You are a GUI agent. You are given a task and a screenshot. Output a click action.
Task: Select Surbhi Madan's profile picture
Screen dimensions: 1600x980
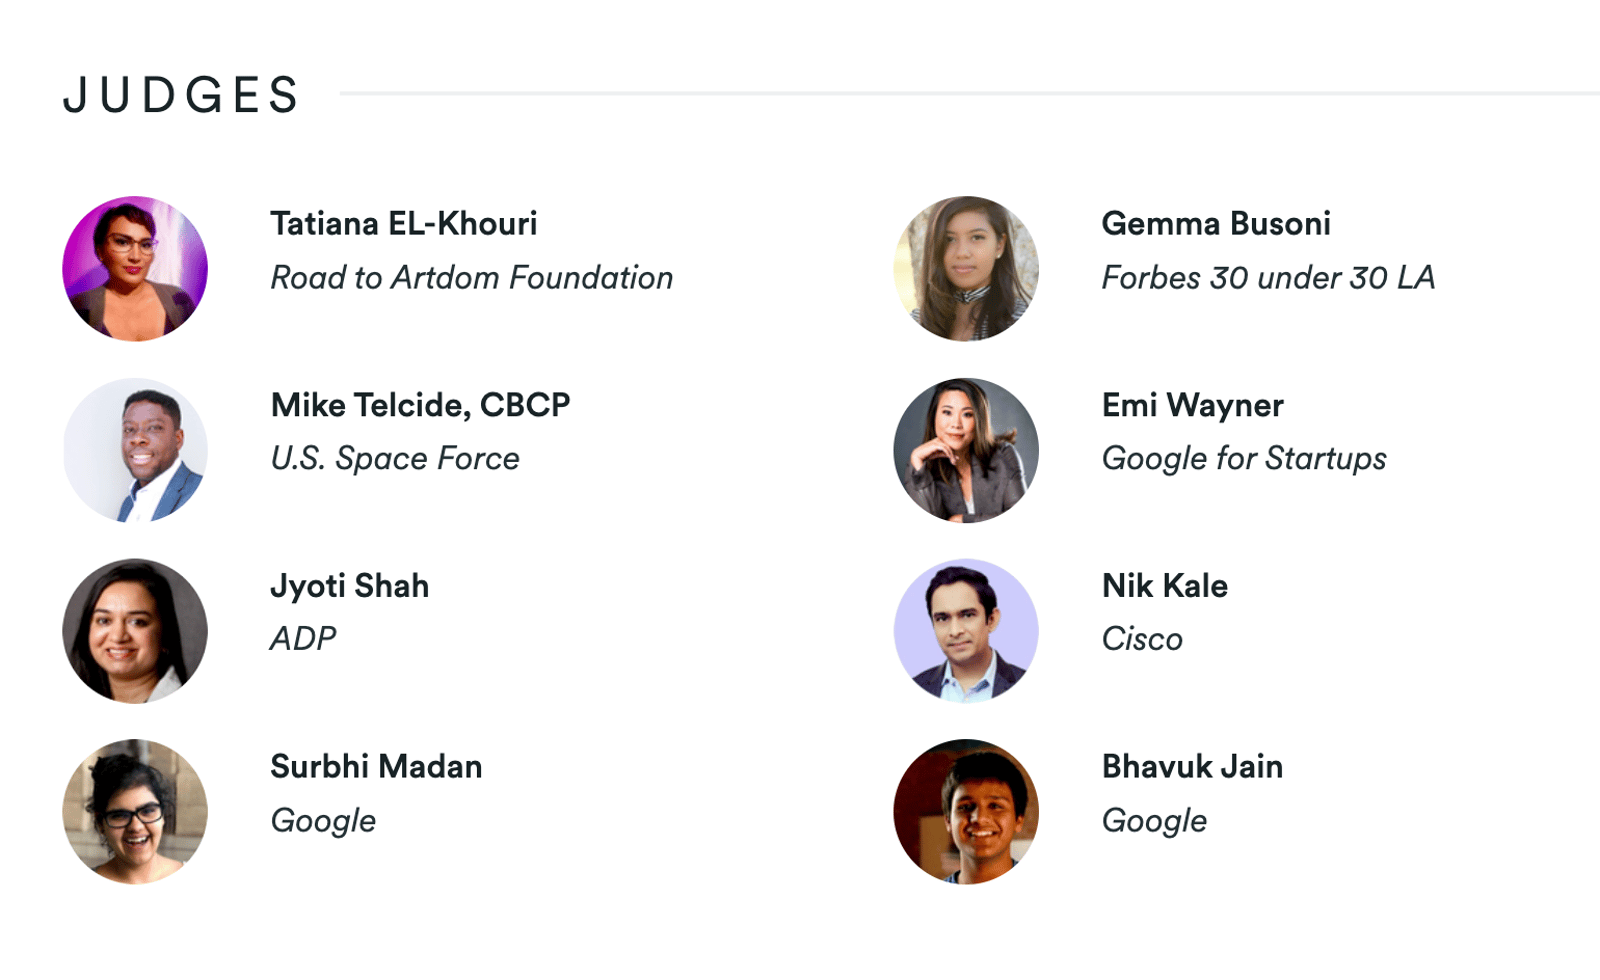click(135, 812)
